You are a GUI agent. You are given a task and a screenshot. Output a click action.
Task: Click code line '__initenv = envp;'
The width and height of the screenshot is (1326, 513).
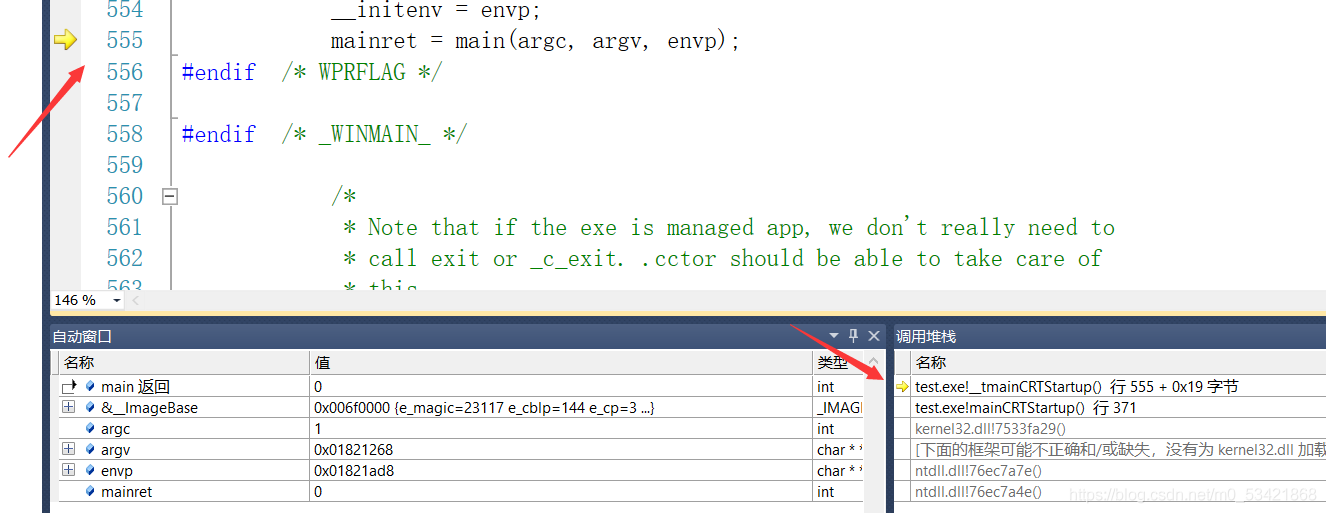[437, 10]
